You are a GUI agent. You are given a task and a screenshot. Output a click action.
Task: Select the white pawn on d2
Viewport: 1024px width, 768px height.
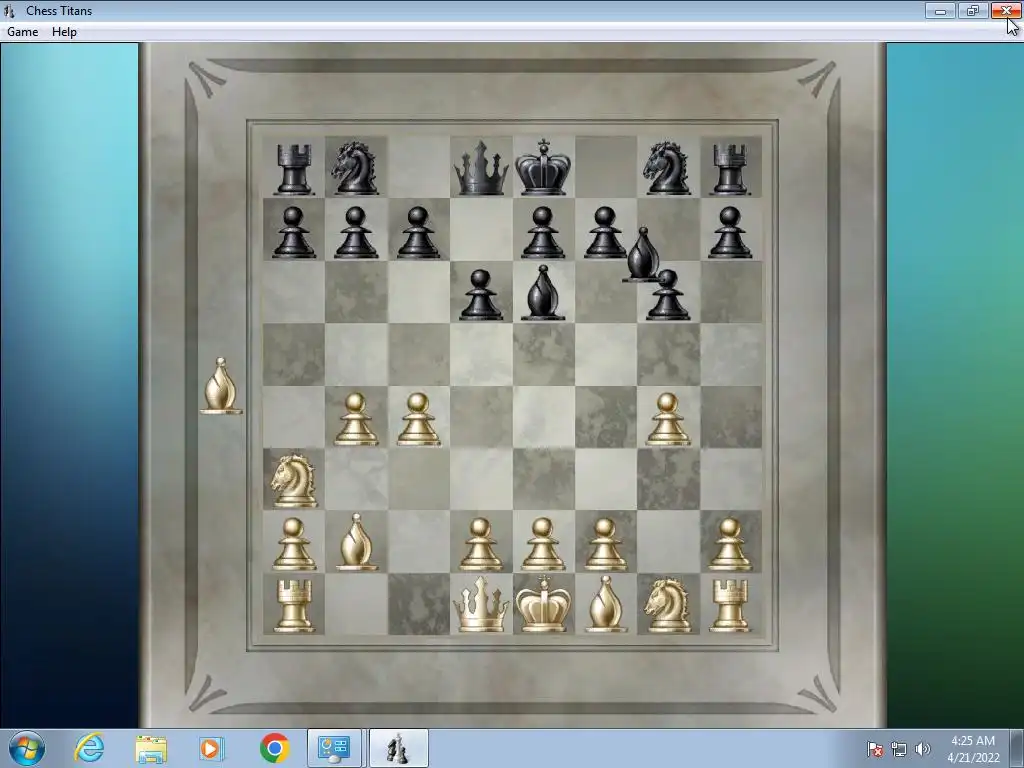coord(481,545)
